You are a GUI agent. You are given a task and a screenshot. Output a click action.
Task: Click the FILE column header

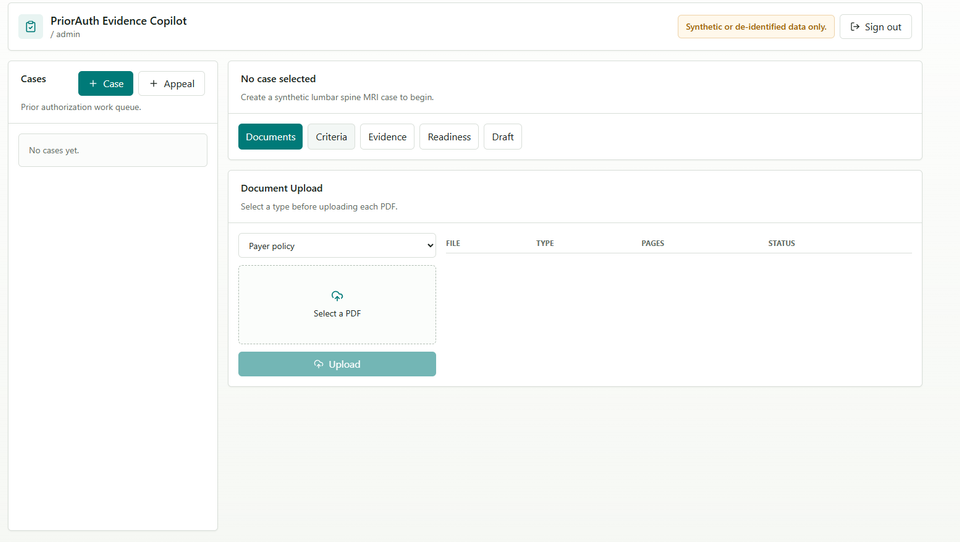pyautogui.click(x=453, y=243)
